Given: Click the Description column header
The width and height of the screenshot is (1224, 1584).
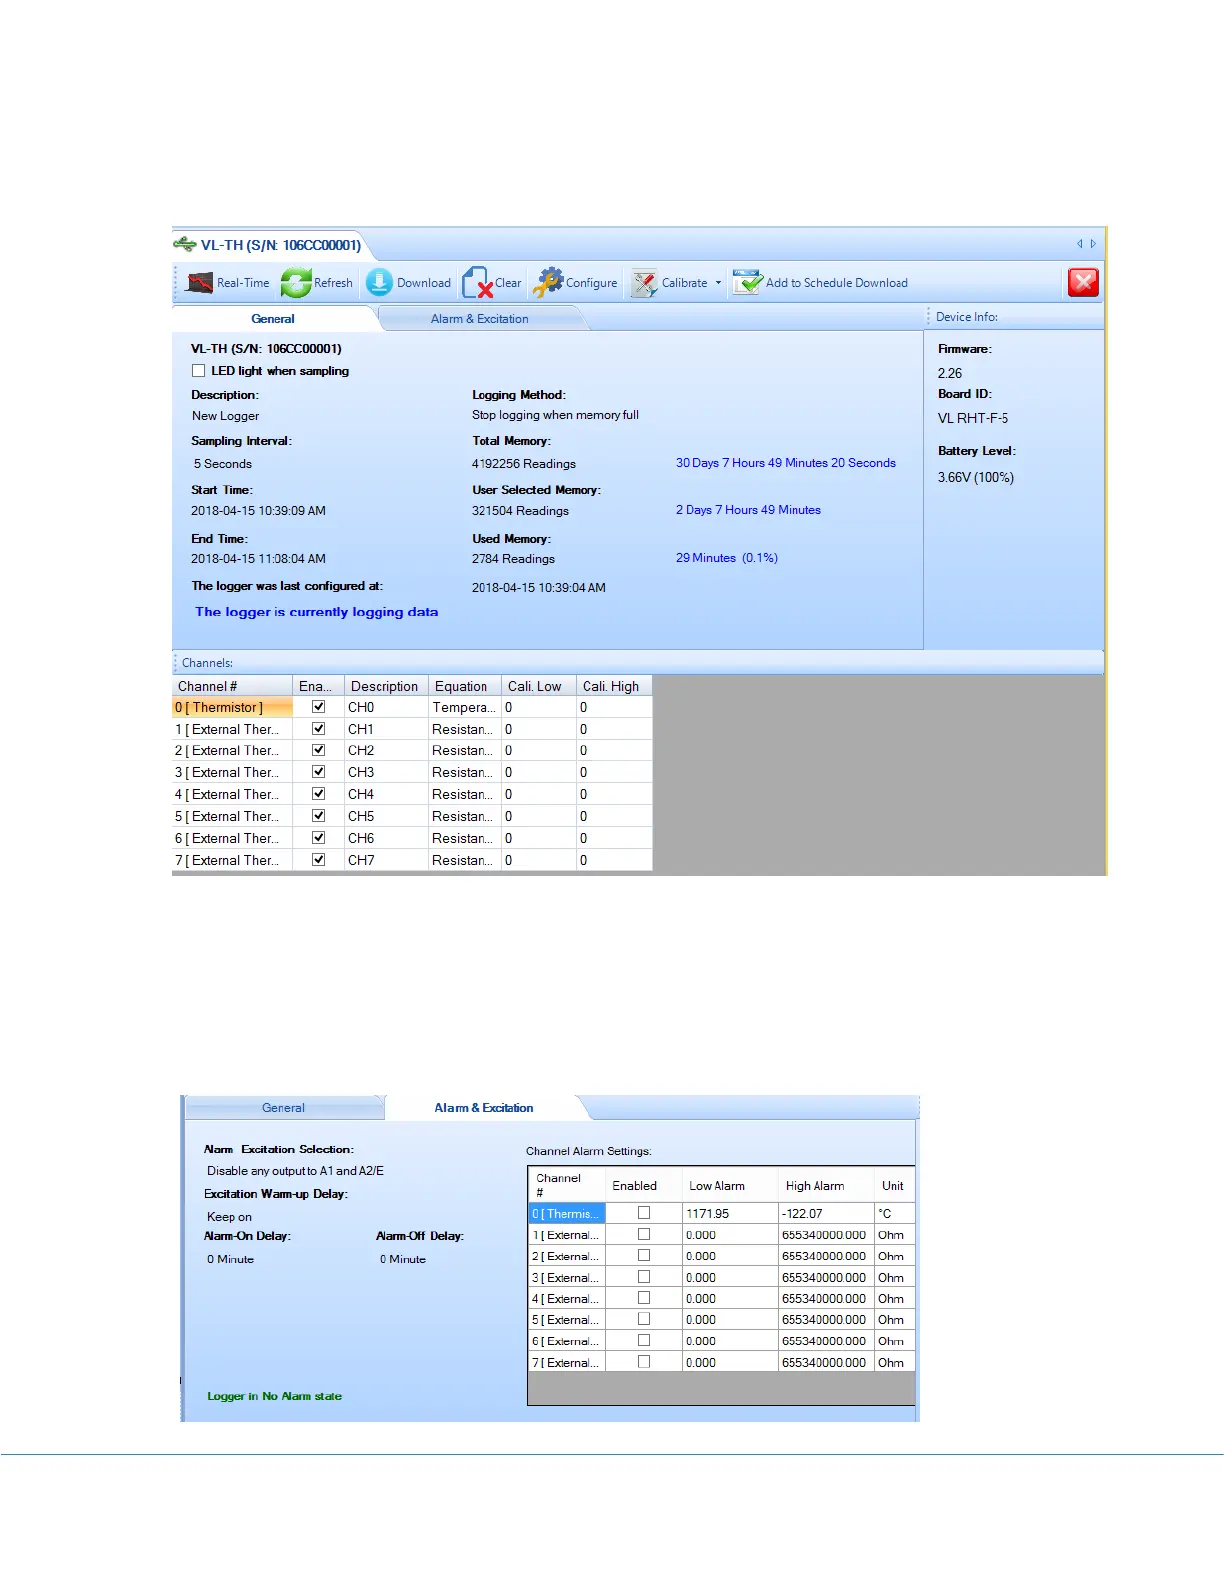Looking at the screenshot, I should (386, 686).
